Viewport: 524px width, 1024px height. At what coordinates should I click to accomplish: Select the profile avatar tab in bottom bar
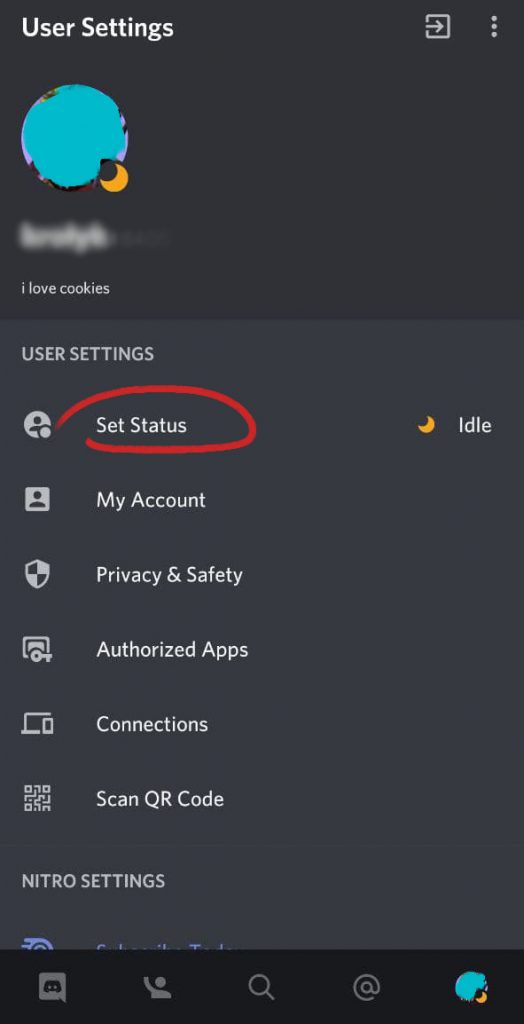(472, 987)
